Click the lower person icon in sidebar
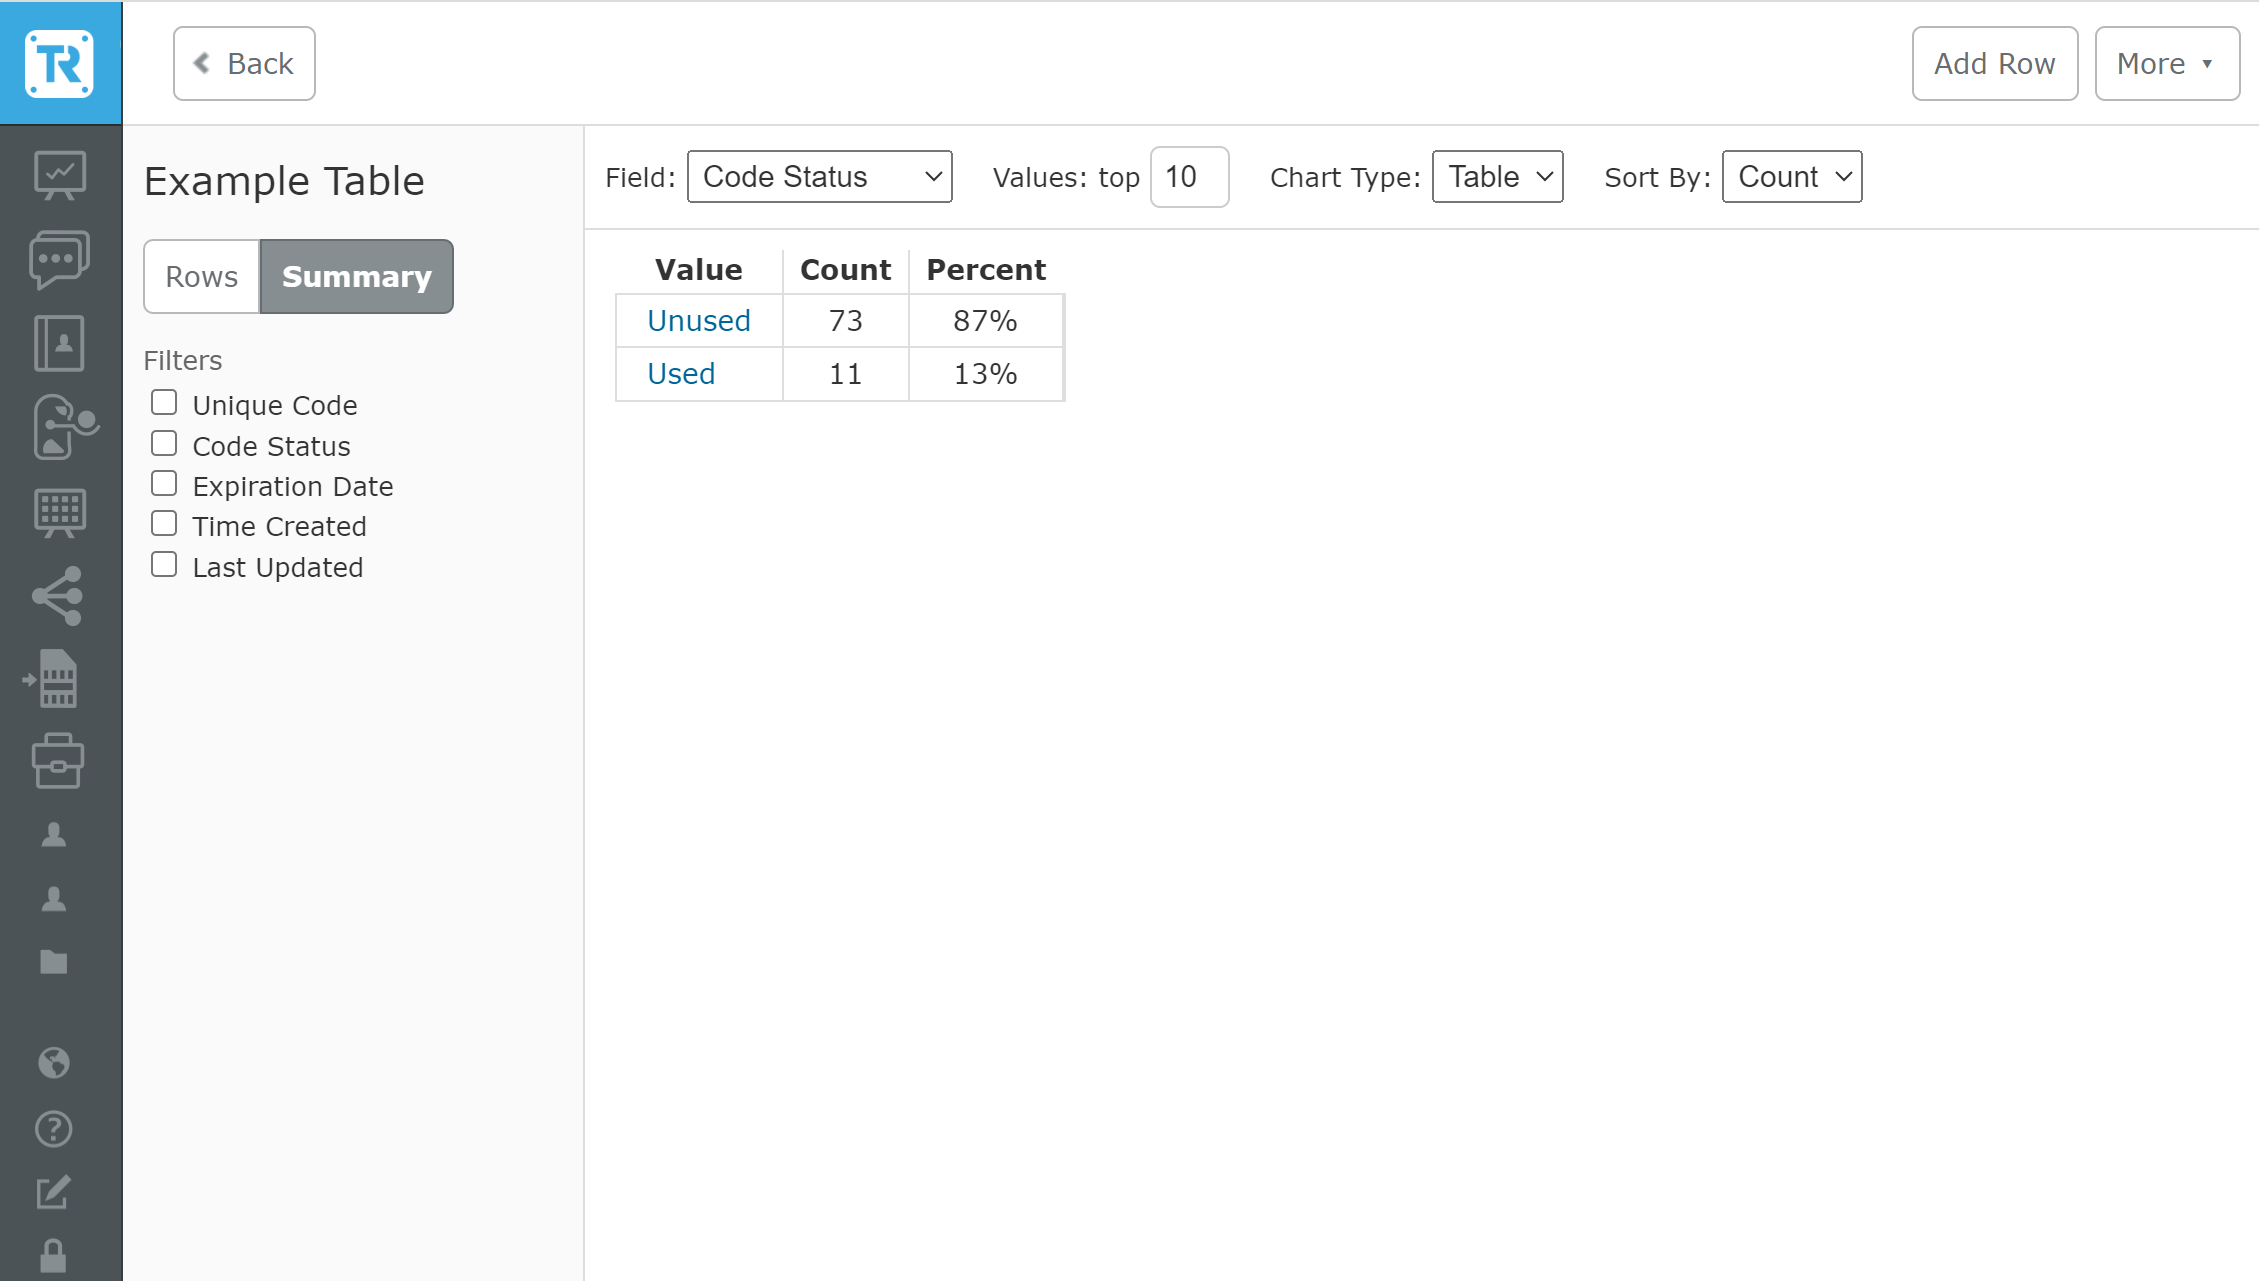The width and height of the screenshot is (2259, 1281). [x=54, y=899]
